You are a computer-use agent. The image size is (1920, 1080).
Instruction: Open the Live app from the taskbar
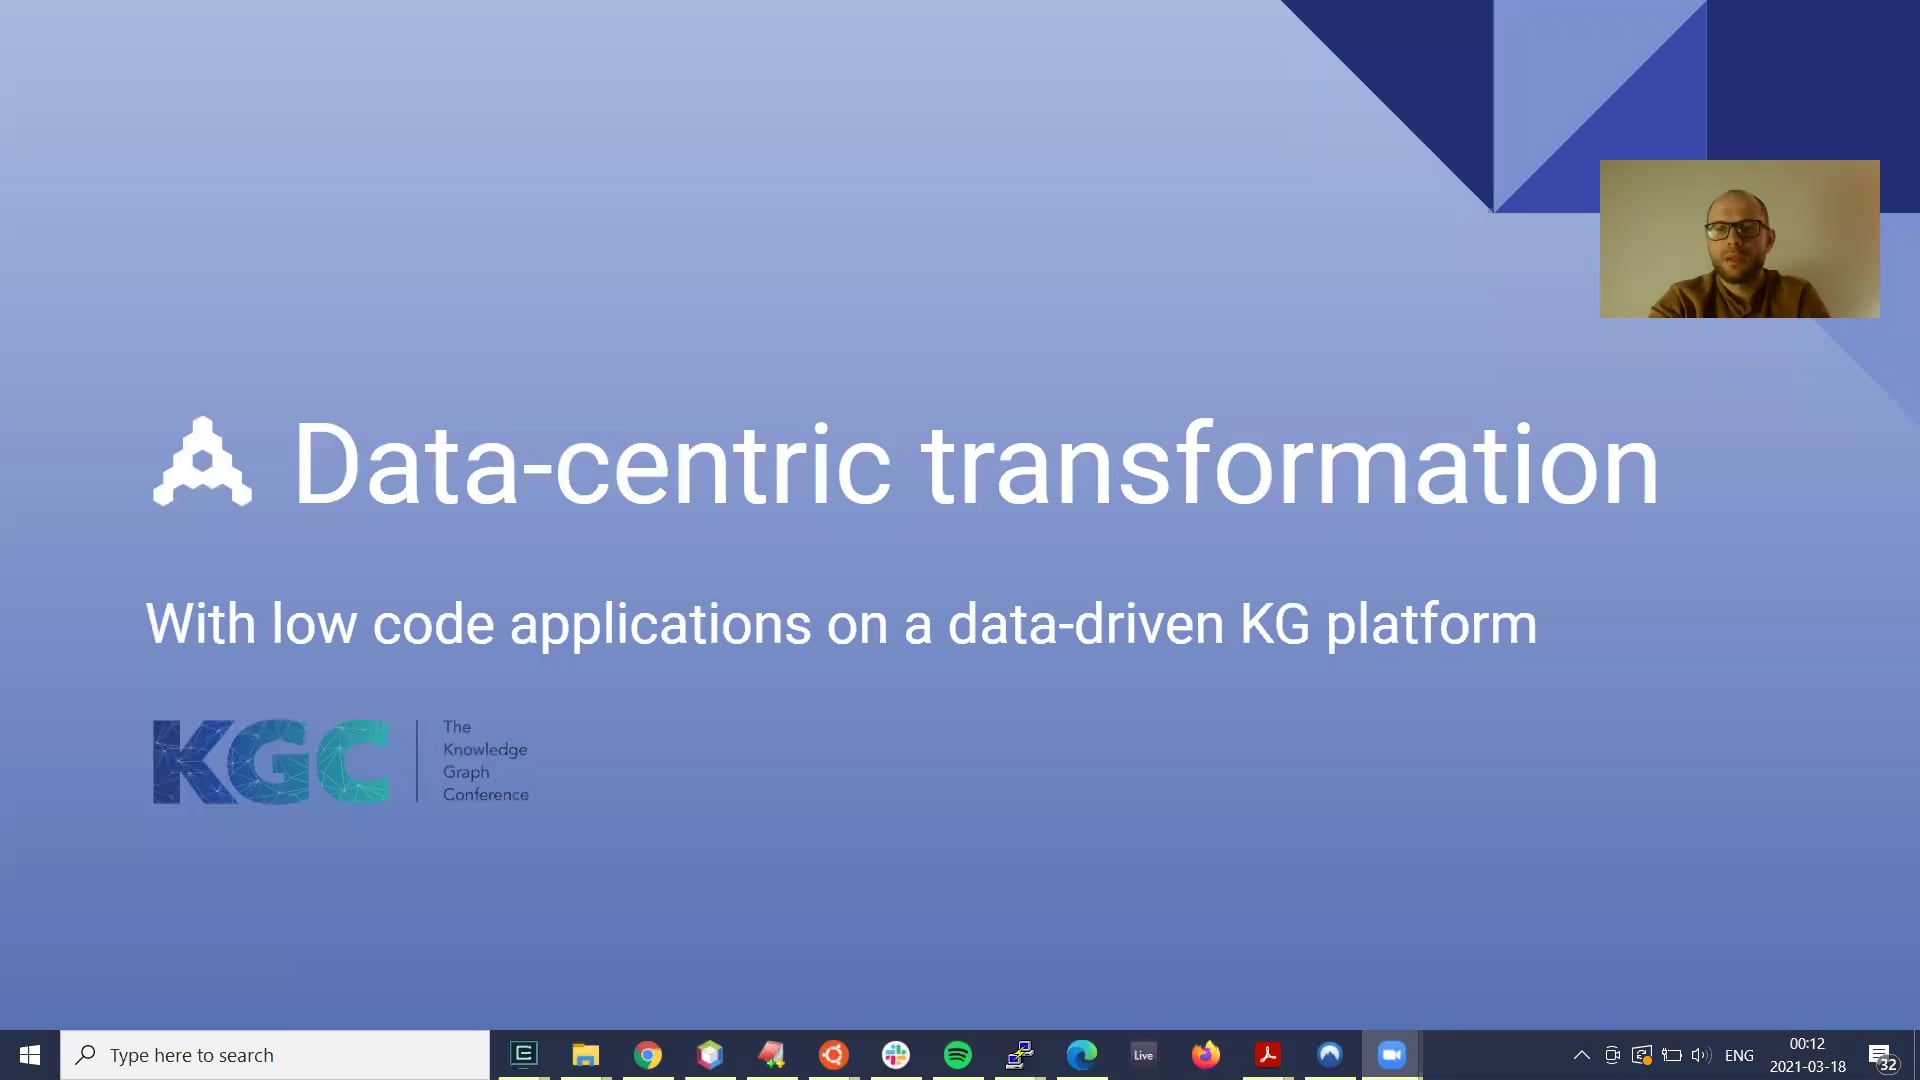point(1144,1054)
